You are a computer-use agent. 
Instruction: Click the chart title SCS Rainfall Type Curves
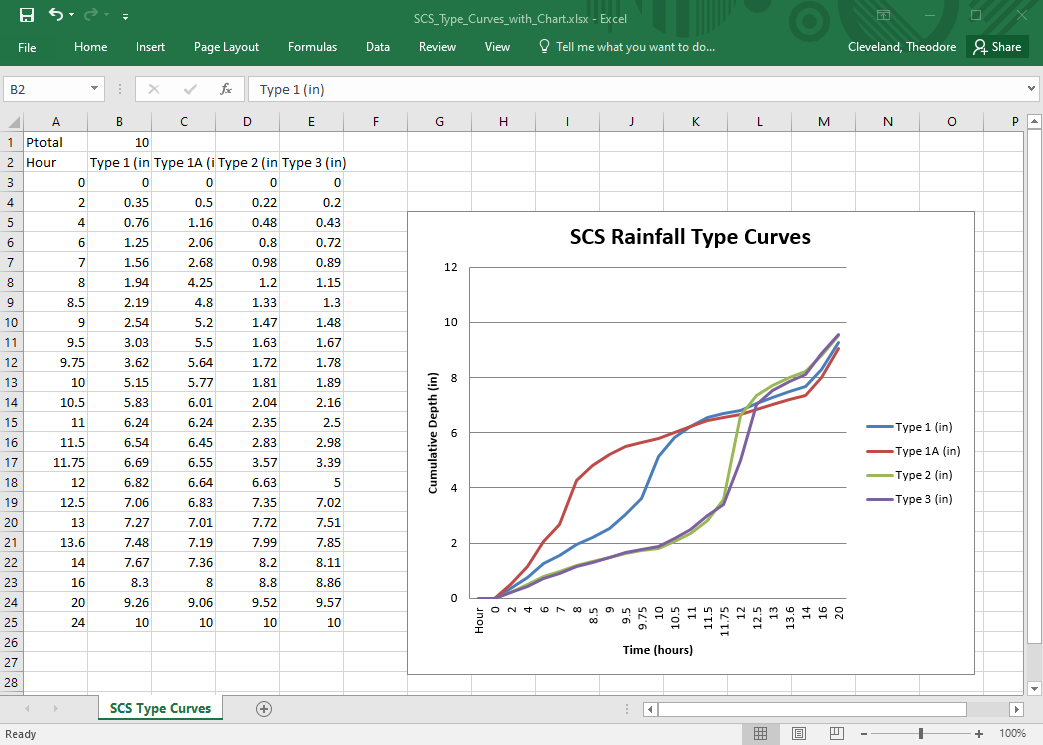690,237
